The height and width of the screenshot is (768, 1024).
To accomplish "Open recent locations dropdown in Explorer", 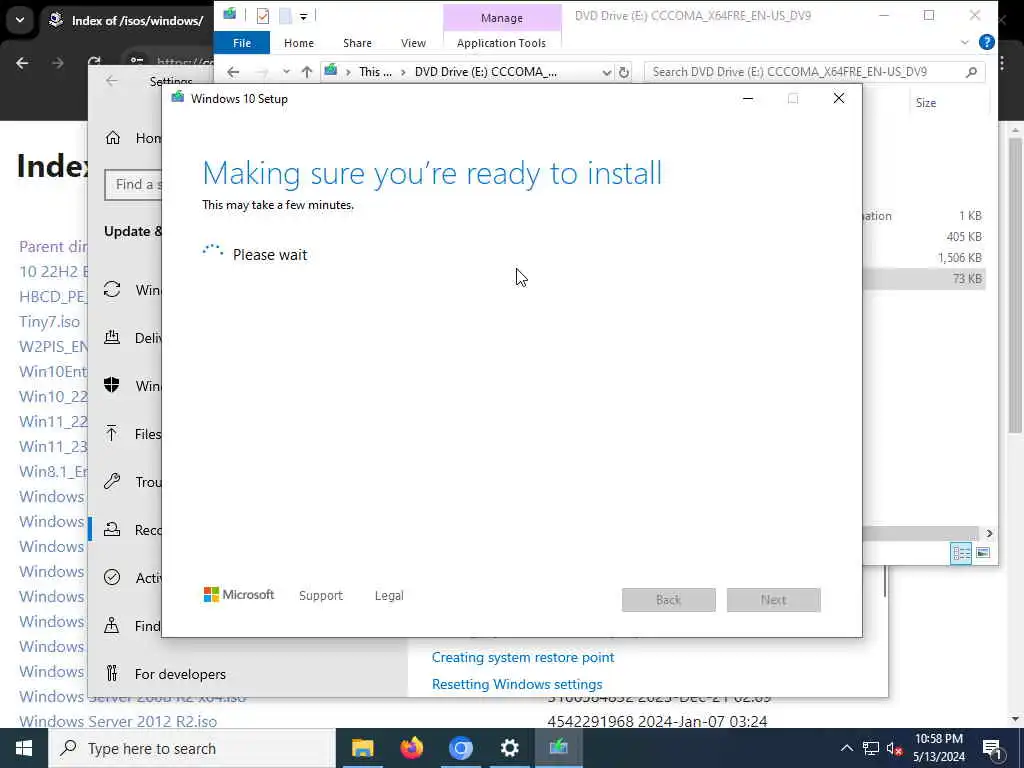I will coord(286,72).
